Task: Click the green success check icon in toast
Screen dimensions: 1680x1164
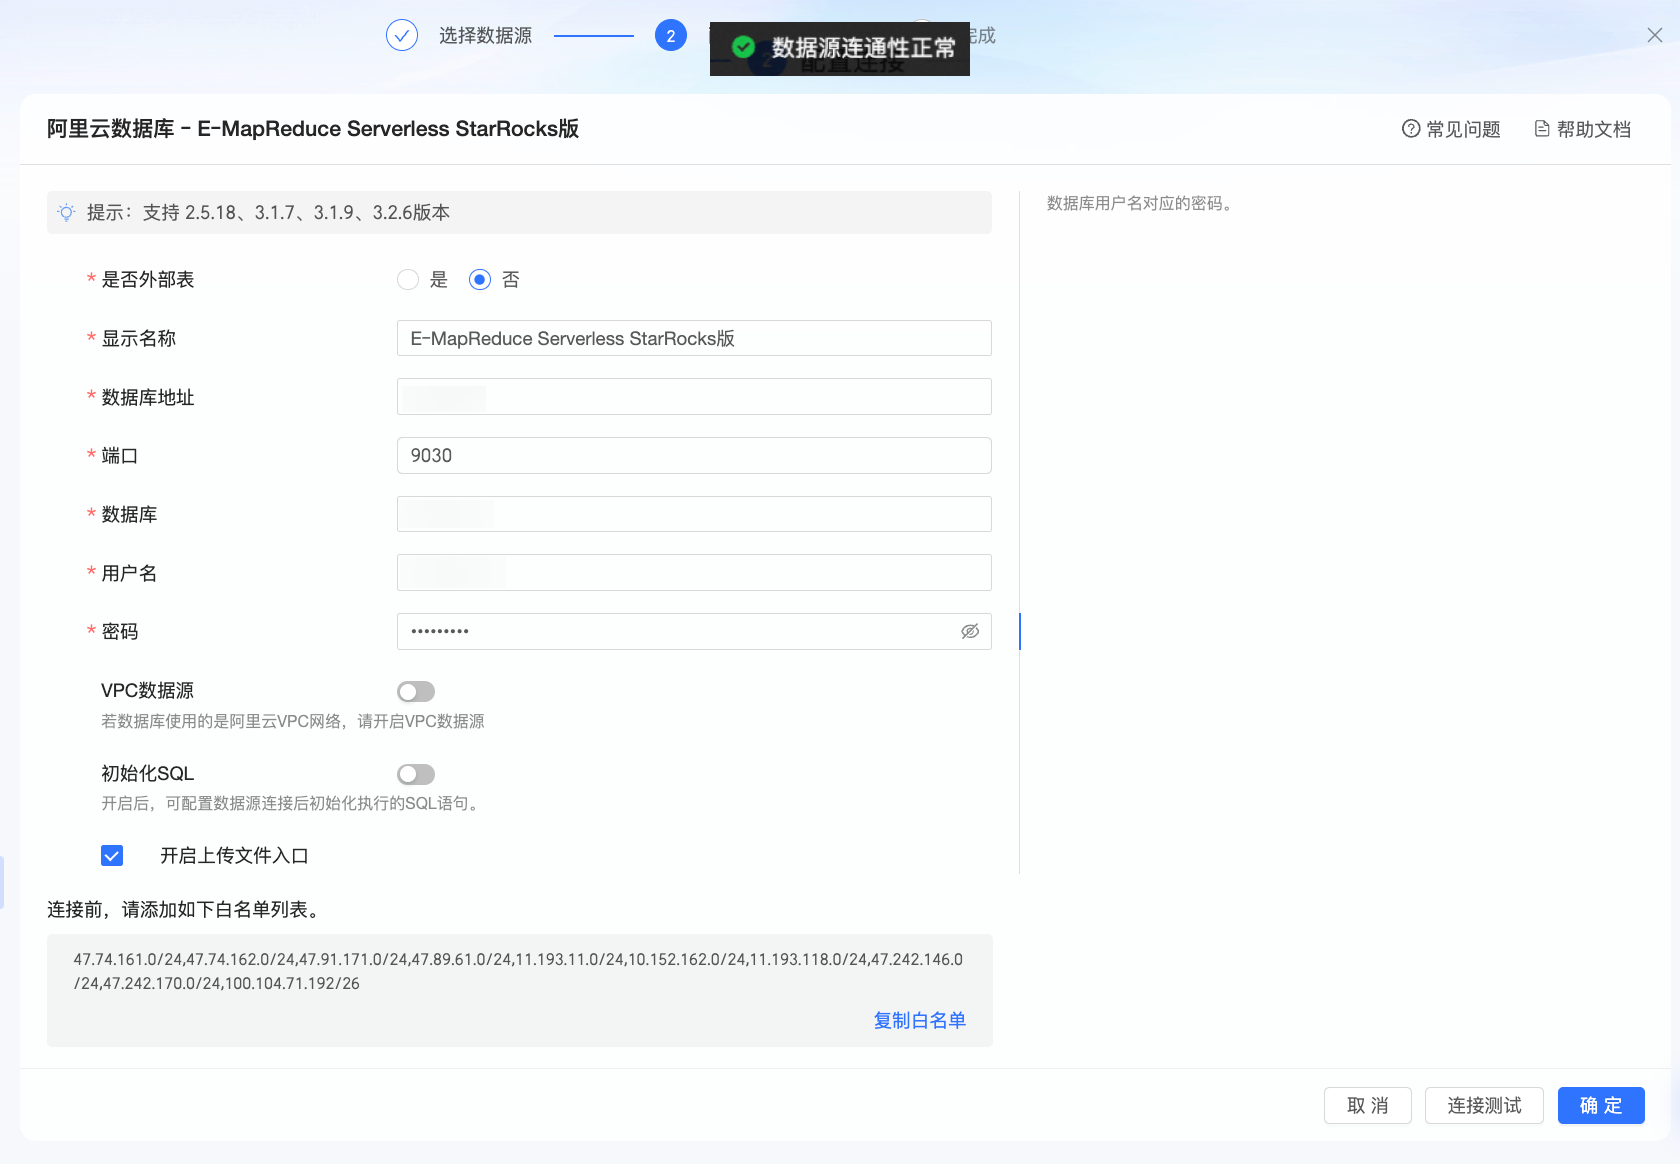Action: 743,47
